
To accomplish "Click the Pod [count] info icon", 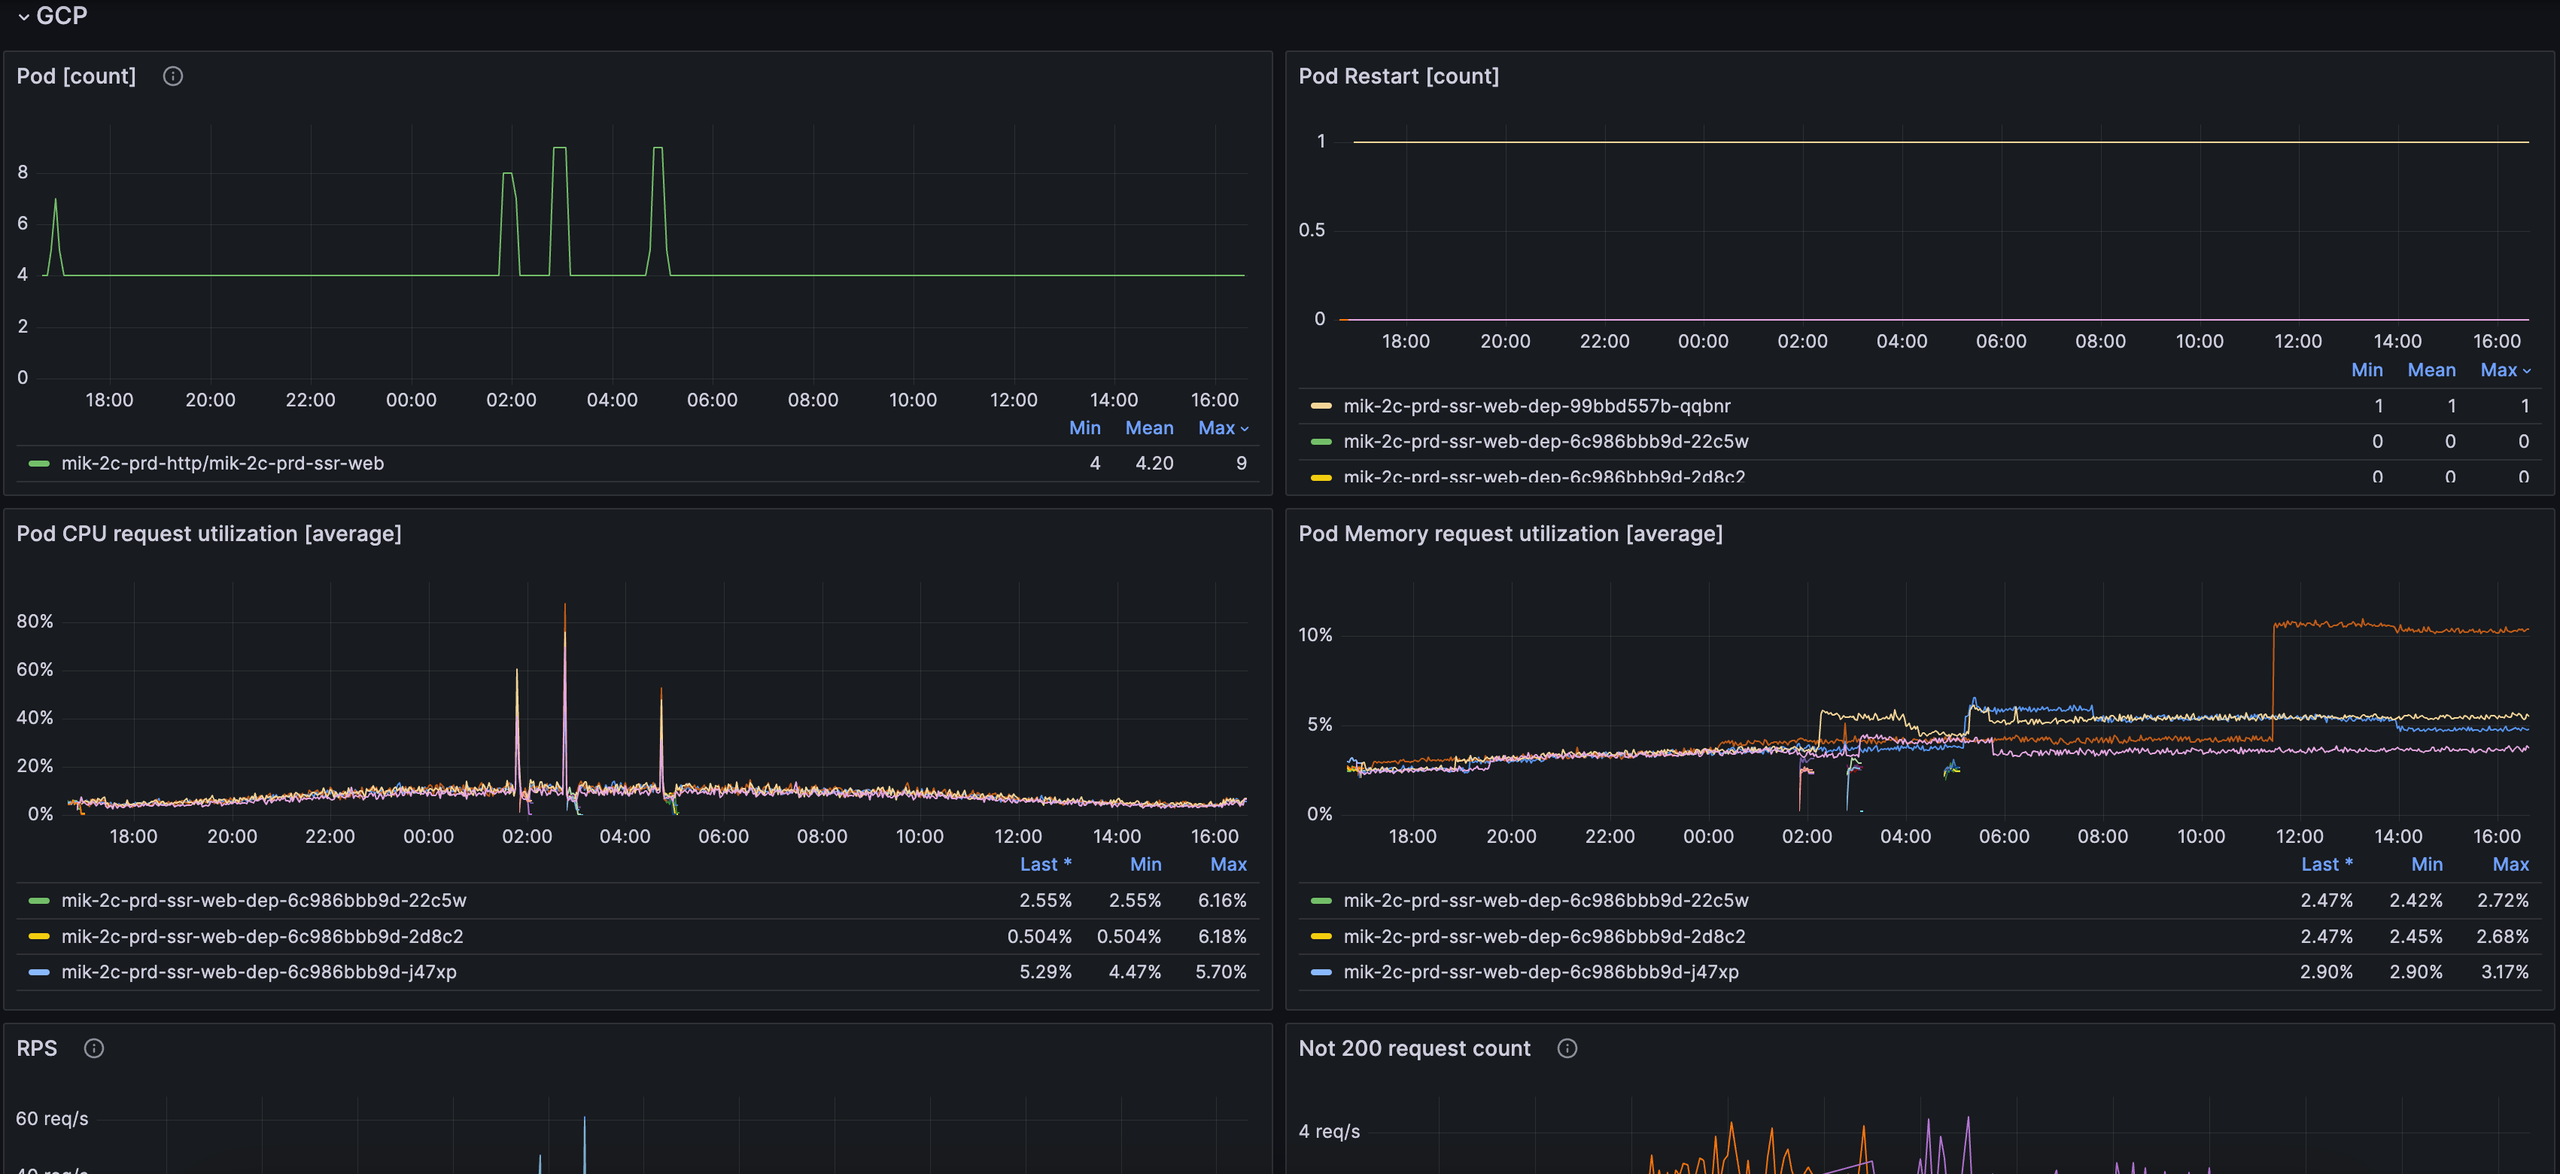I will coord(173,76).
